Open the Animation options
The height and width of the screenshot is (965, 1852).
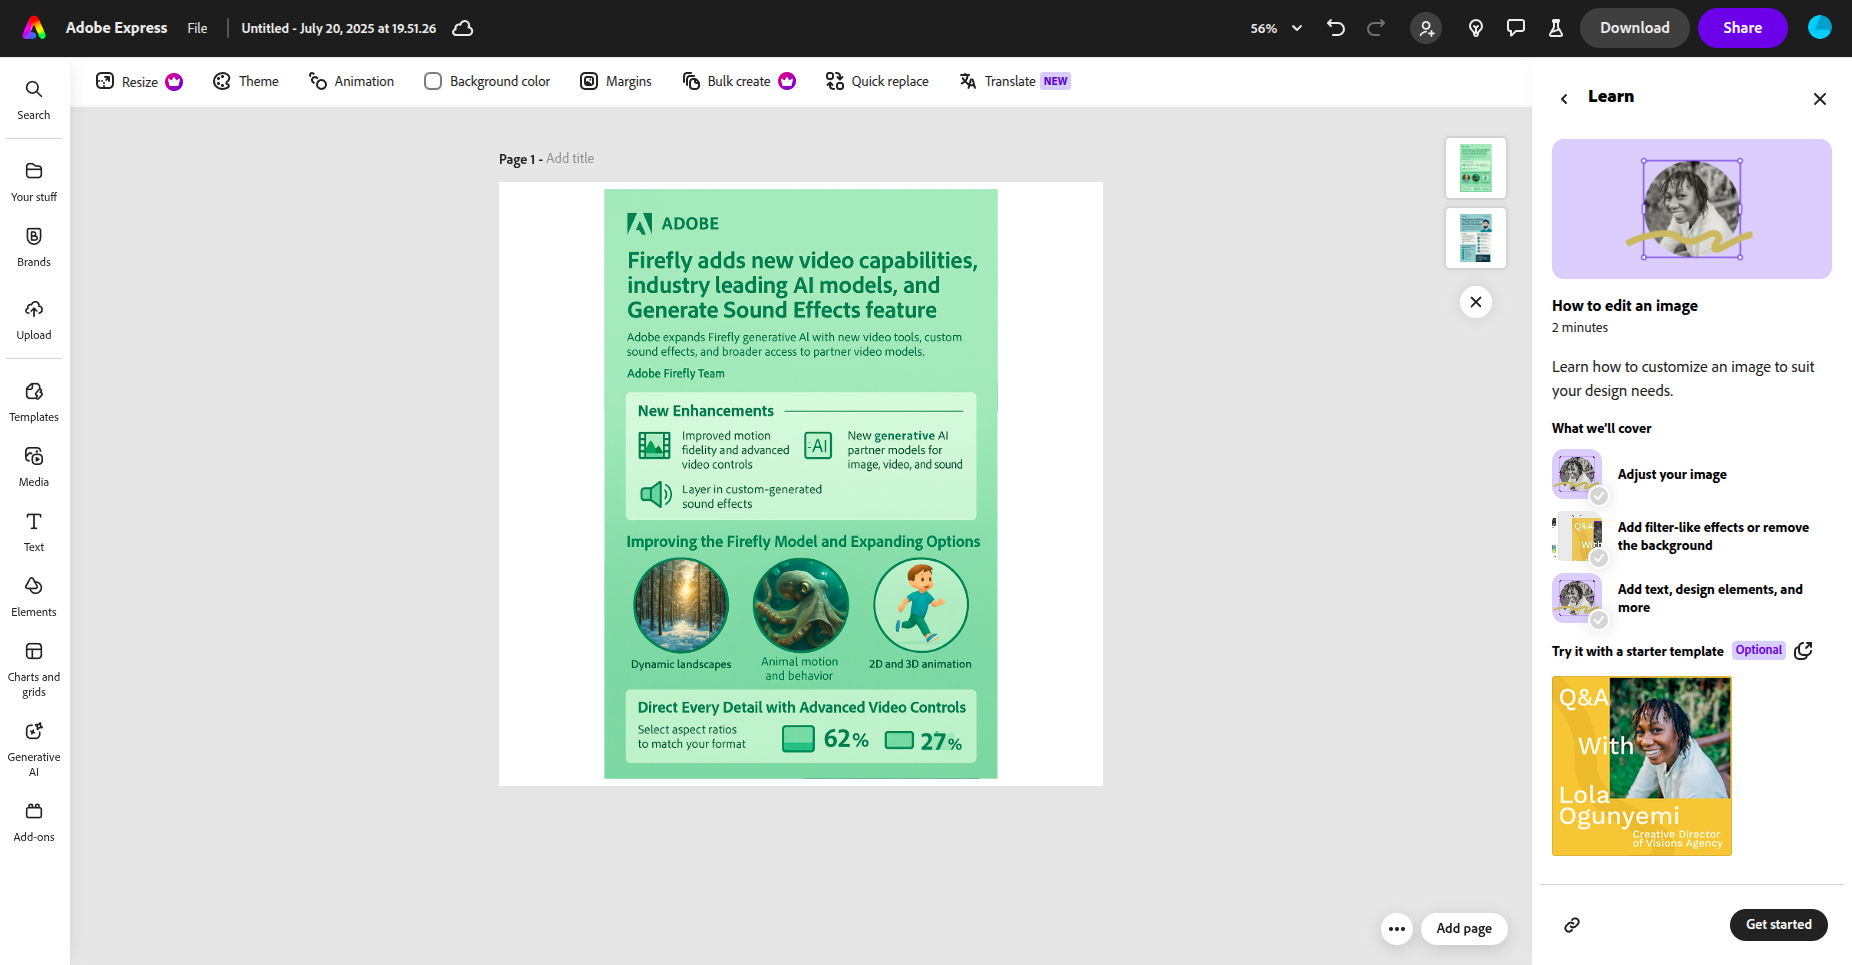click(x=351, y=81)
